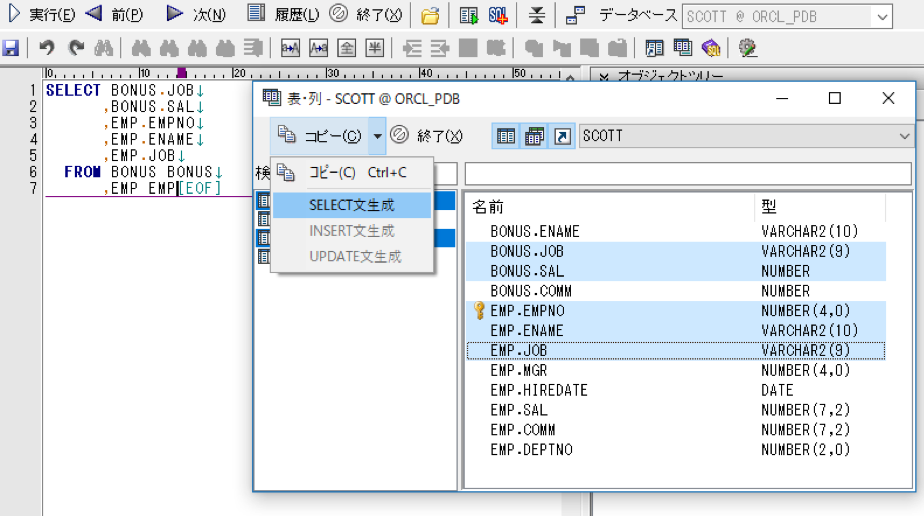The height and width of the screenshot is (516, 924).
Task: Toggle the arrow shortcut icon next to SCOTT
Action: [x=562, y=136]
